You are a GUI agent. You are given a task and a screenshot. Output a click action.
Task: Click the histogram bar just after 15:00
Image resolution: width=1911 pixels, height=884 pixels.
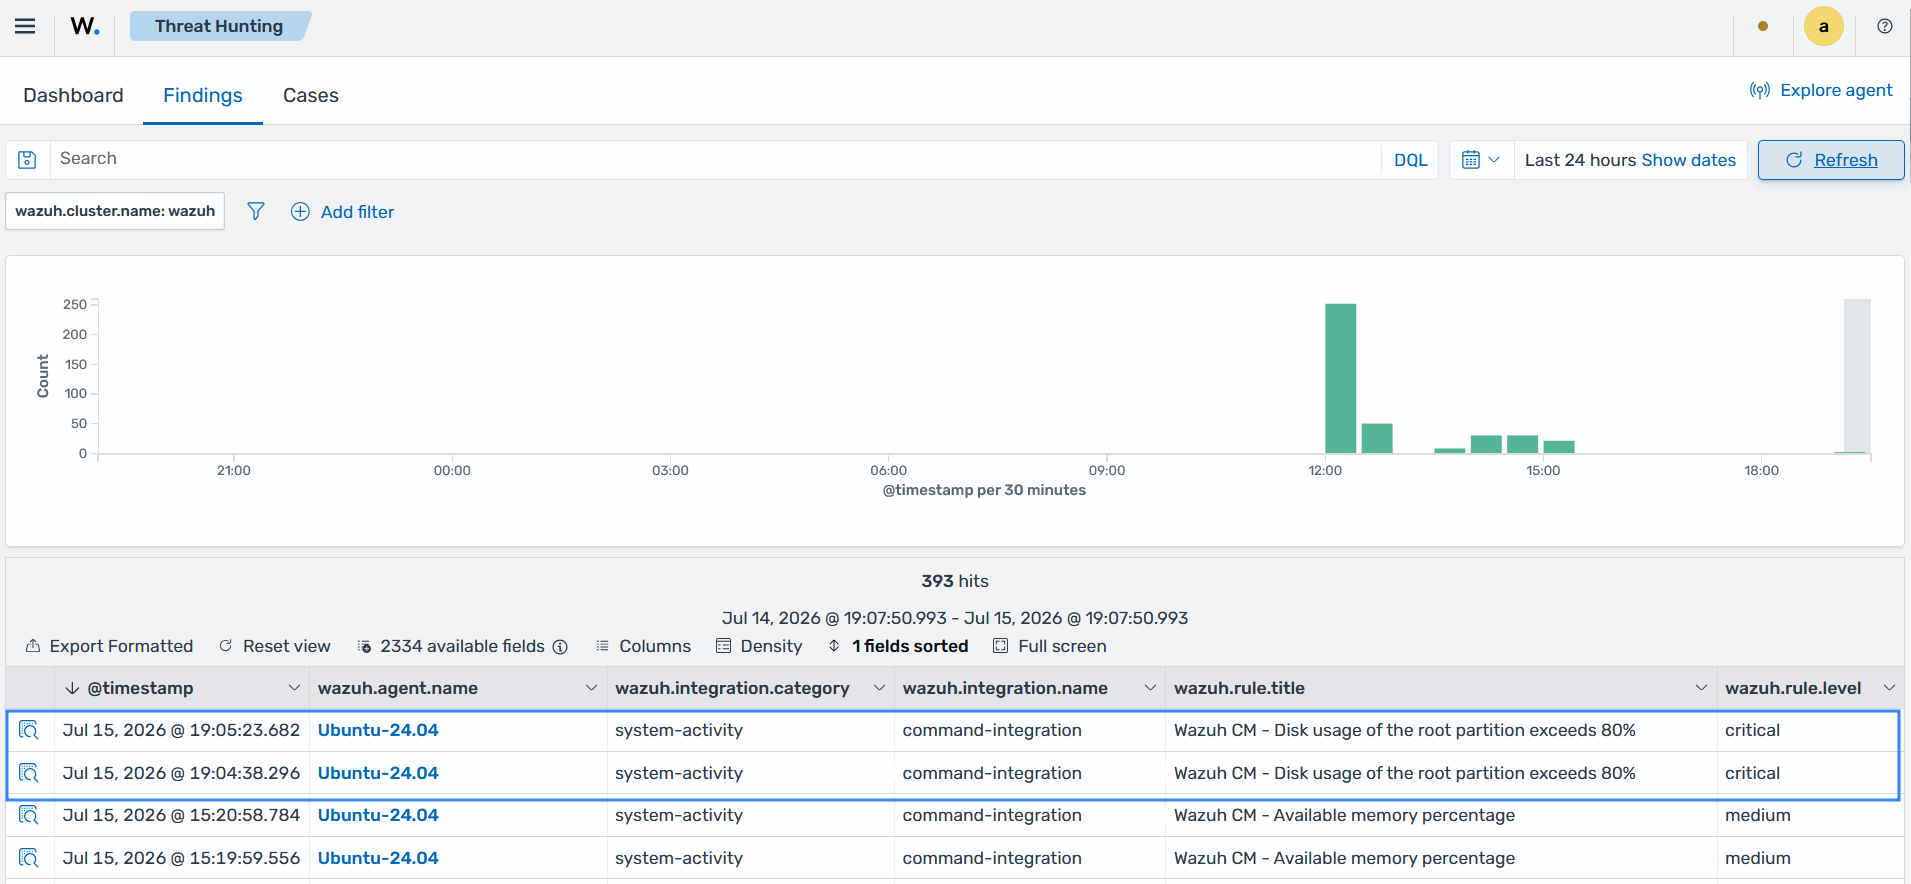pyautogui.click(x=1559, y=447)
